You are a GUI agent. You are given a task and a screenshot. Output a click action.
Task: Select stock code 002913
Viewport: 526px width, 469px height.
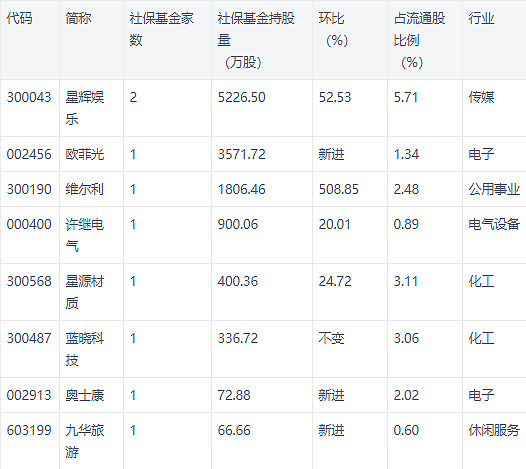pyautogui.click(x=29, y=395)
